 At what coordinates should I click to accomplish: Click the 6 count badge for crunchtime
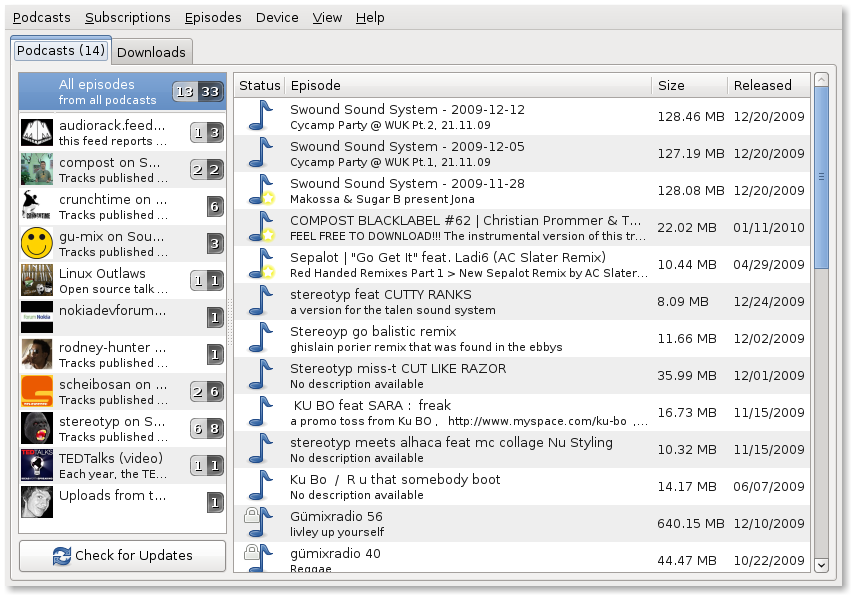pos(215,206)
